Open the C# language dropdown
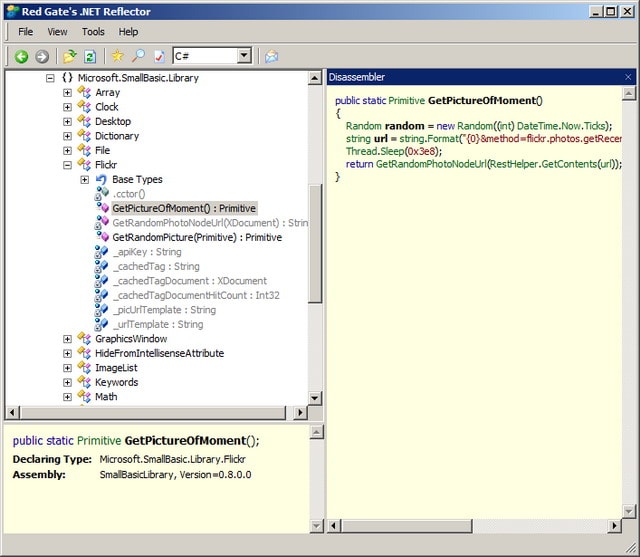This screenshot has width=640, height=557. pyautogui.click(x=244, y=55)
